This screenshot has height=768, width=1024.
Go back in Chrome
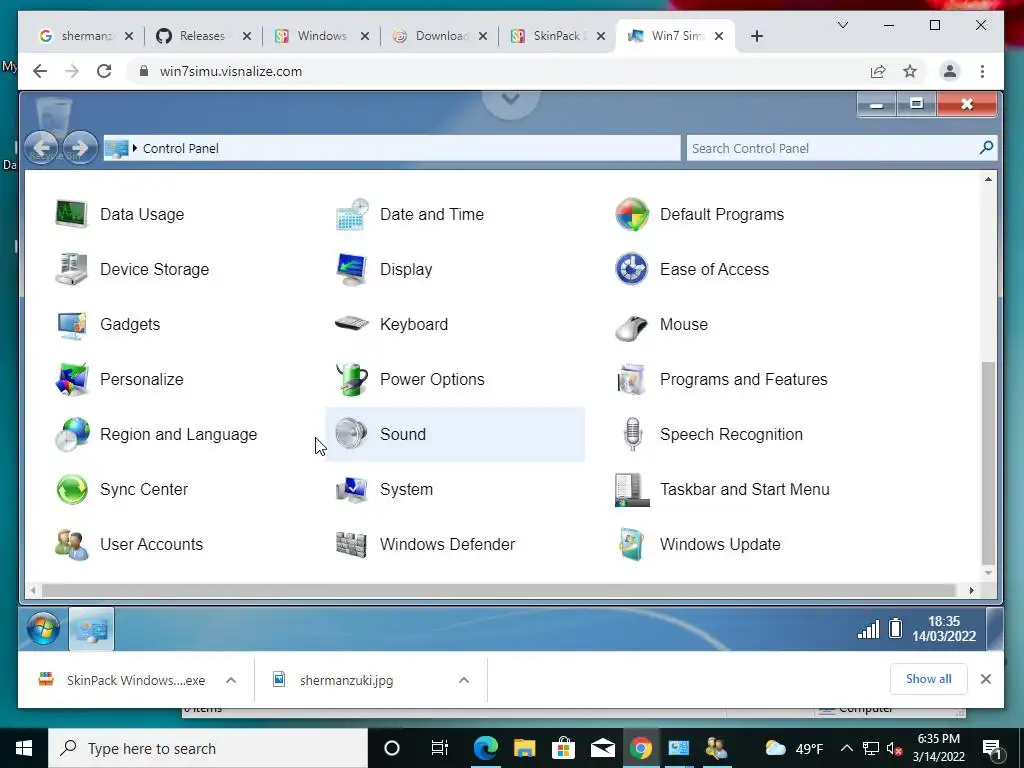pyautogui.click(x=40, y=71)
